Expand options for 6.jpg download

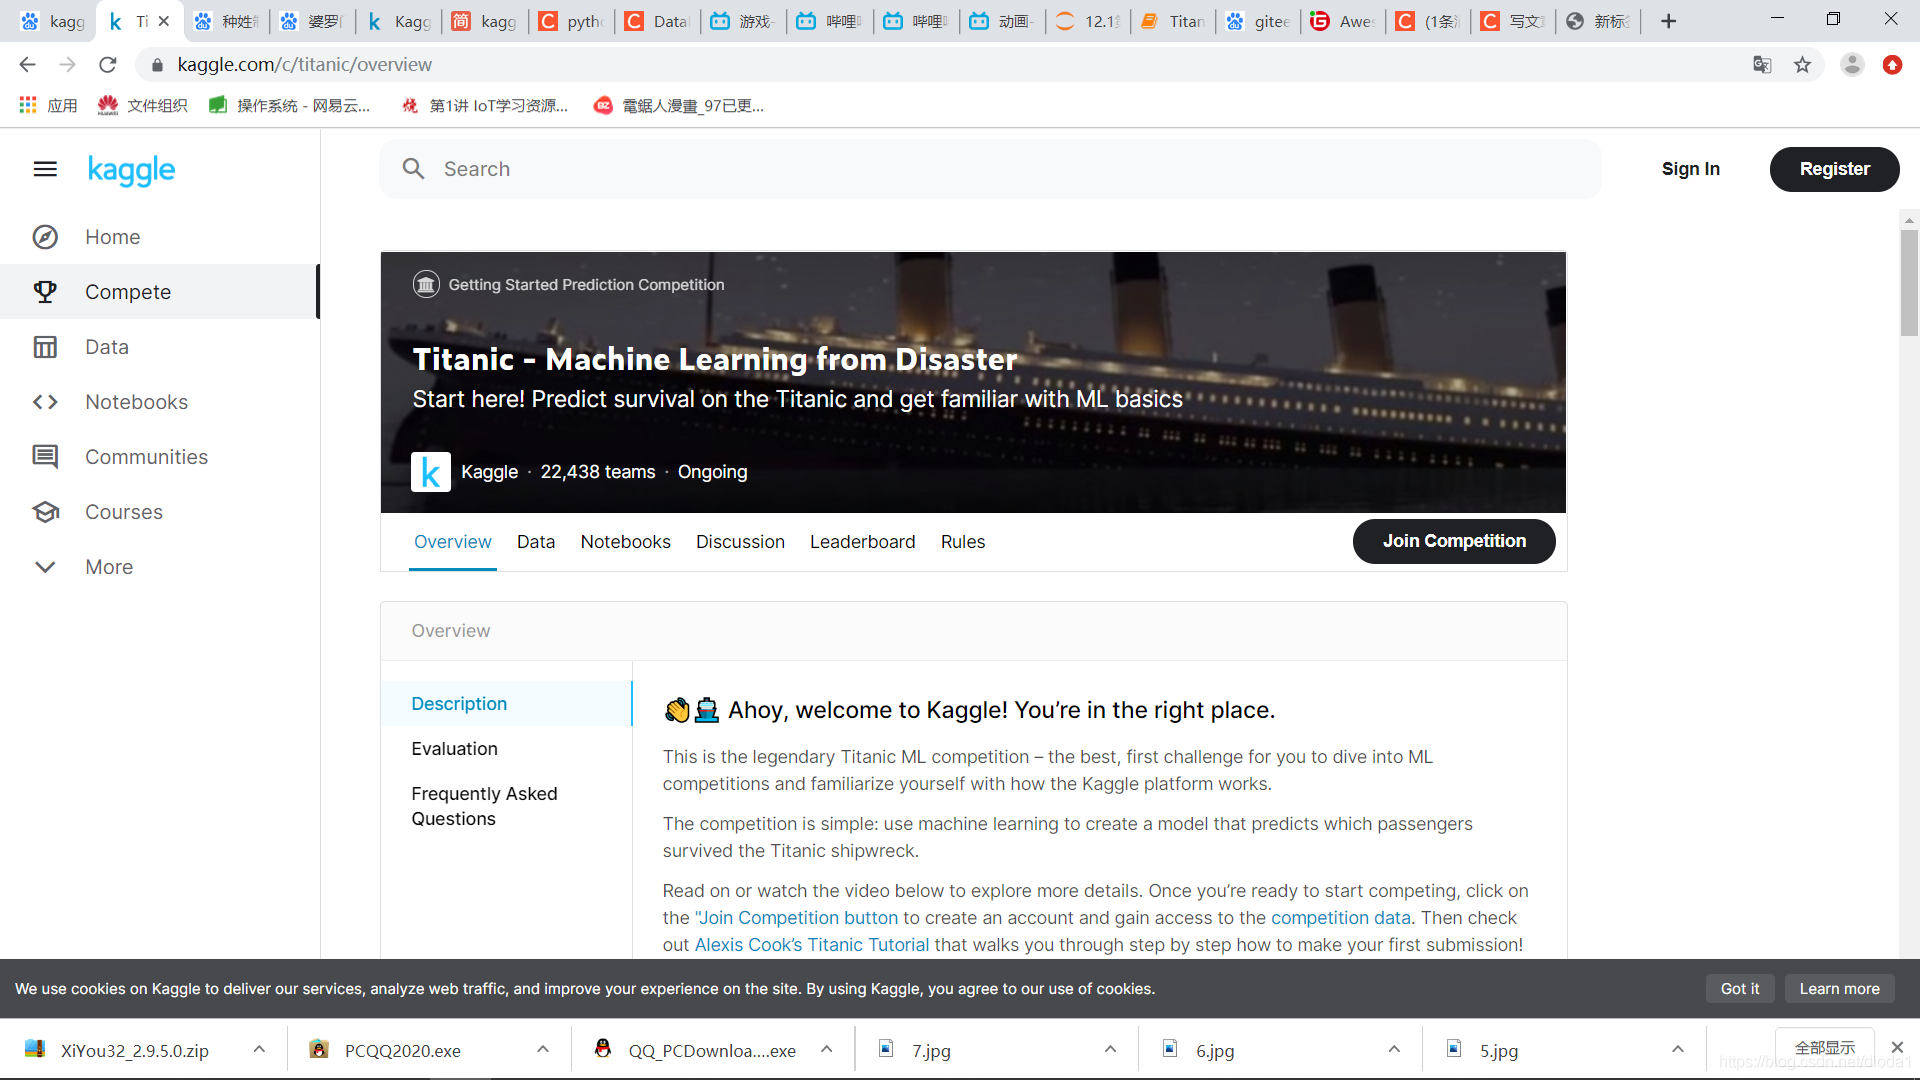coord(1394,1049)
